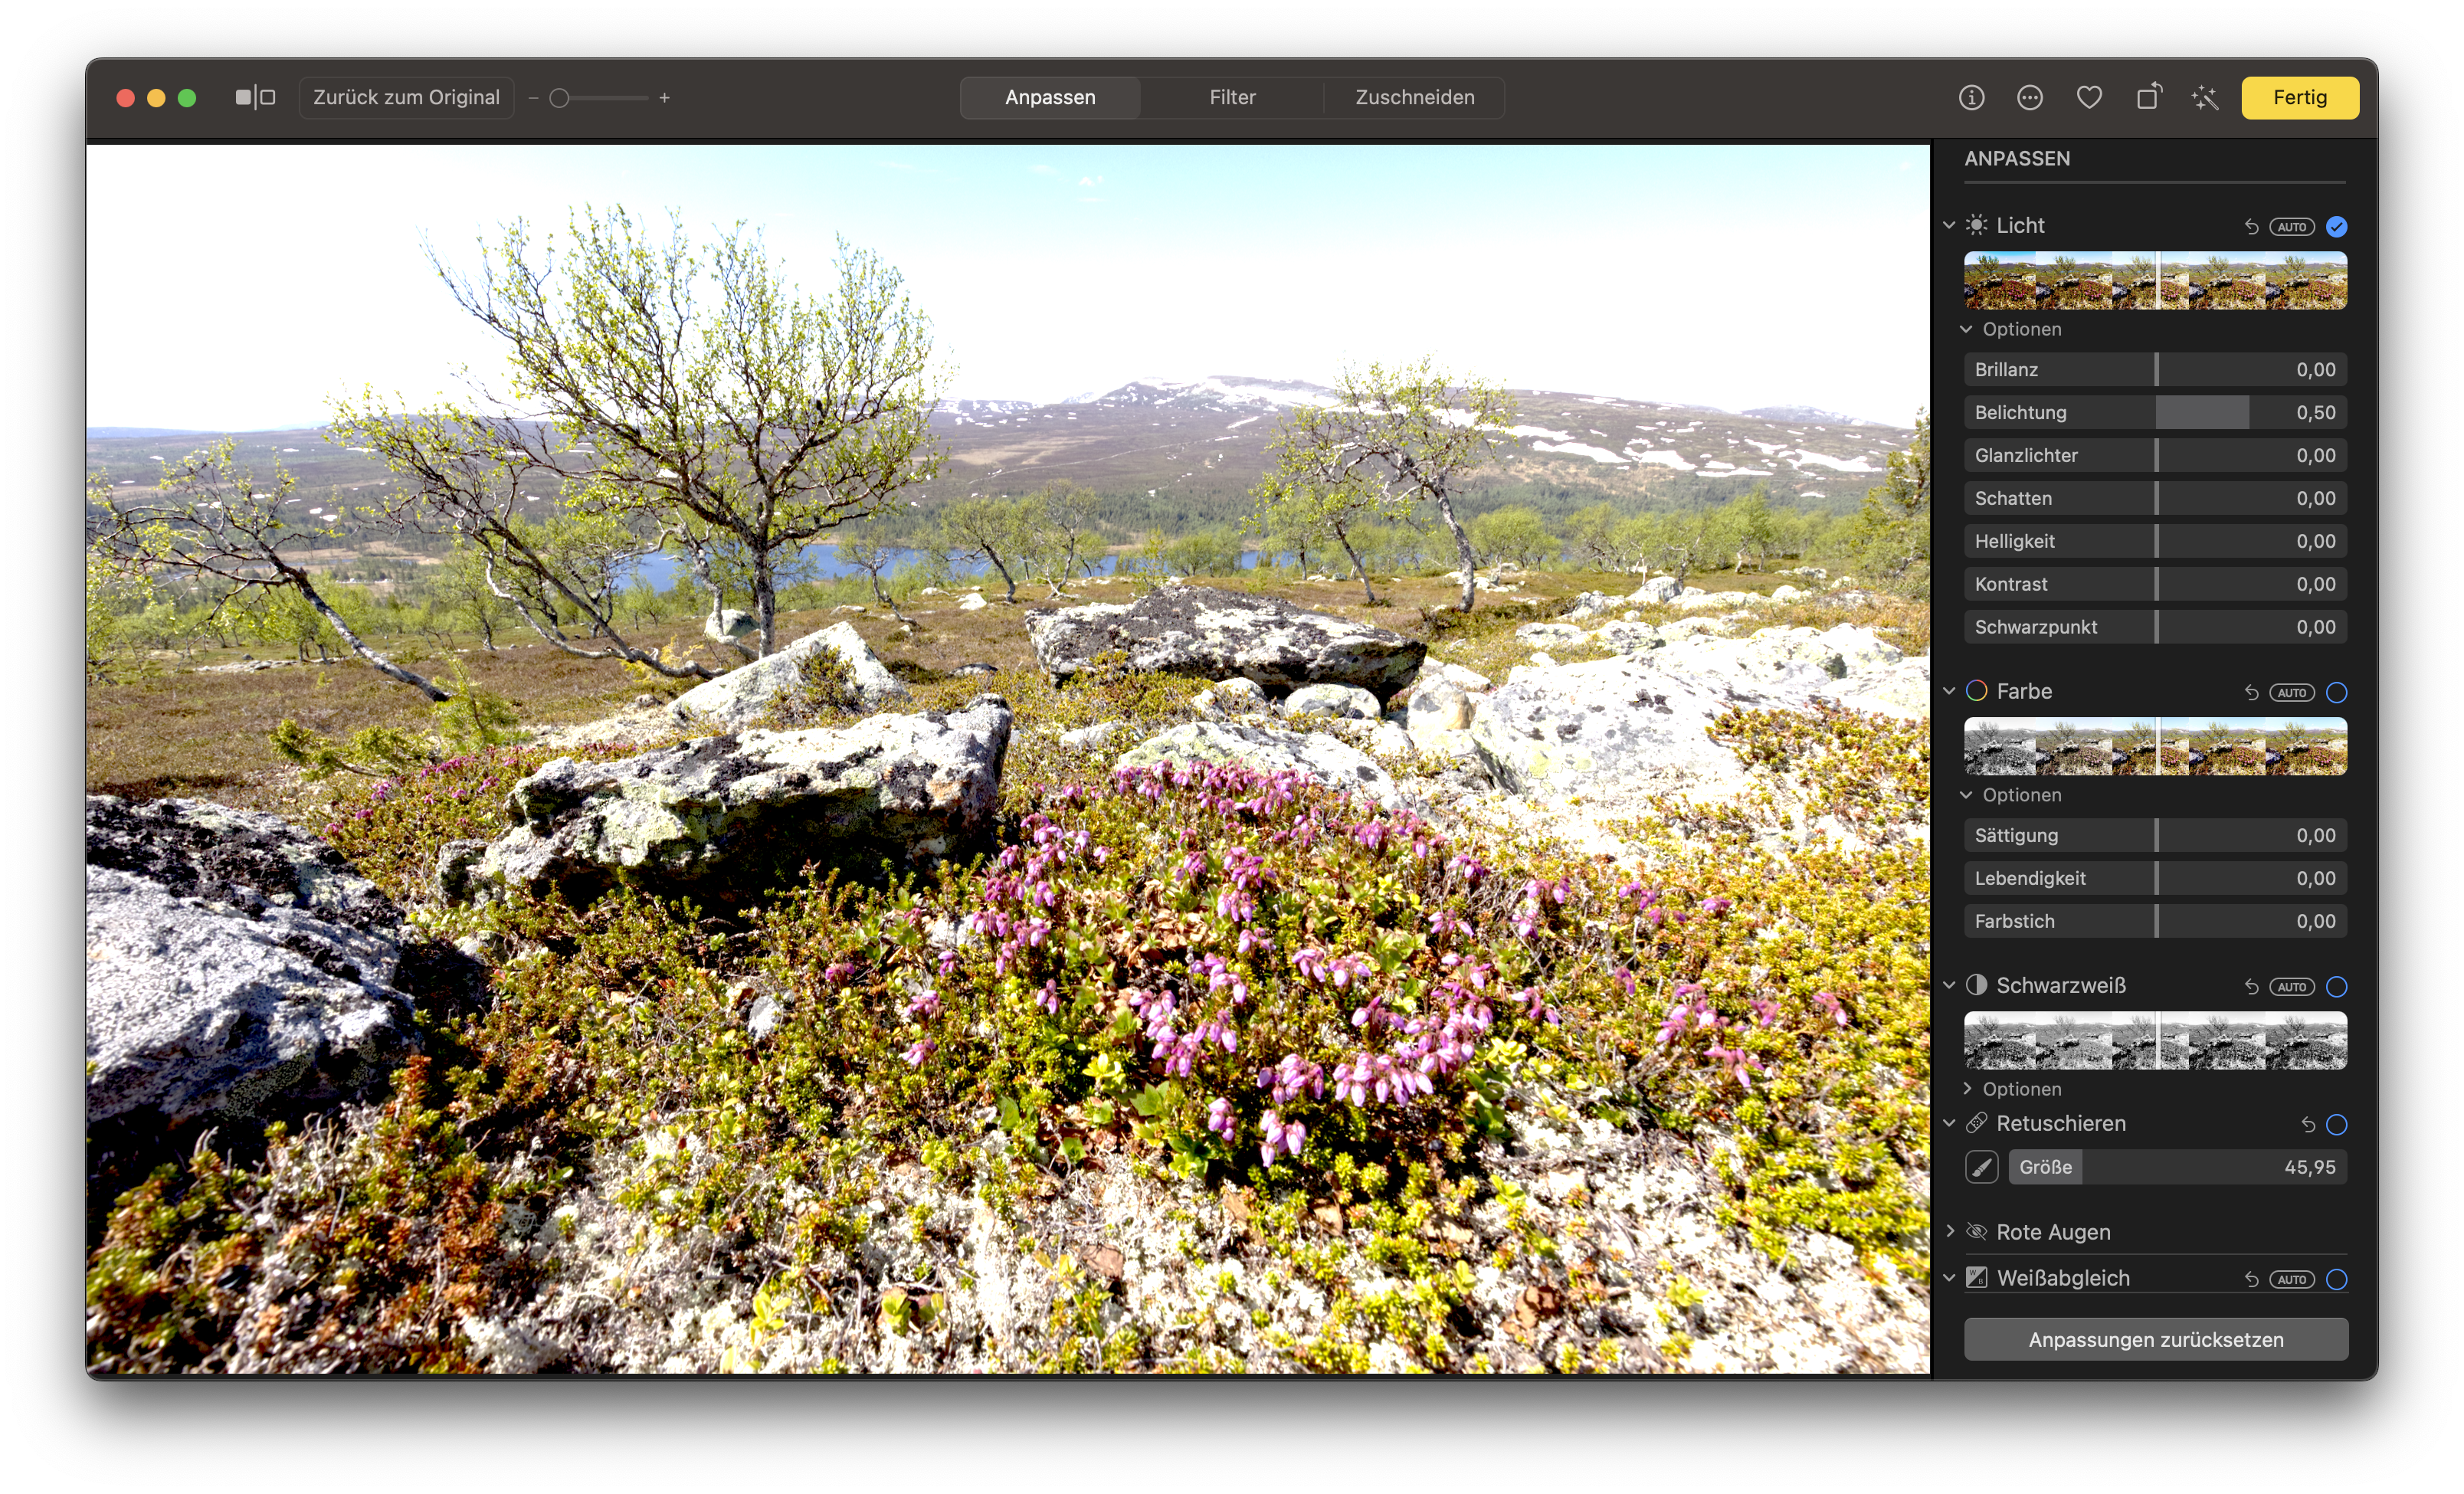2464x1494 pixels.
Task: Click the Sättigung slider
Action: coord(2155,835)
